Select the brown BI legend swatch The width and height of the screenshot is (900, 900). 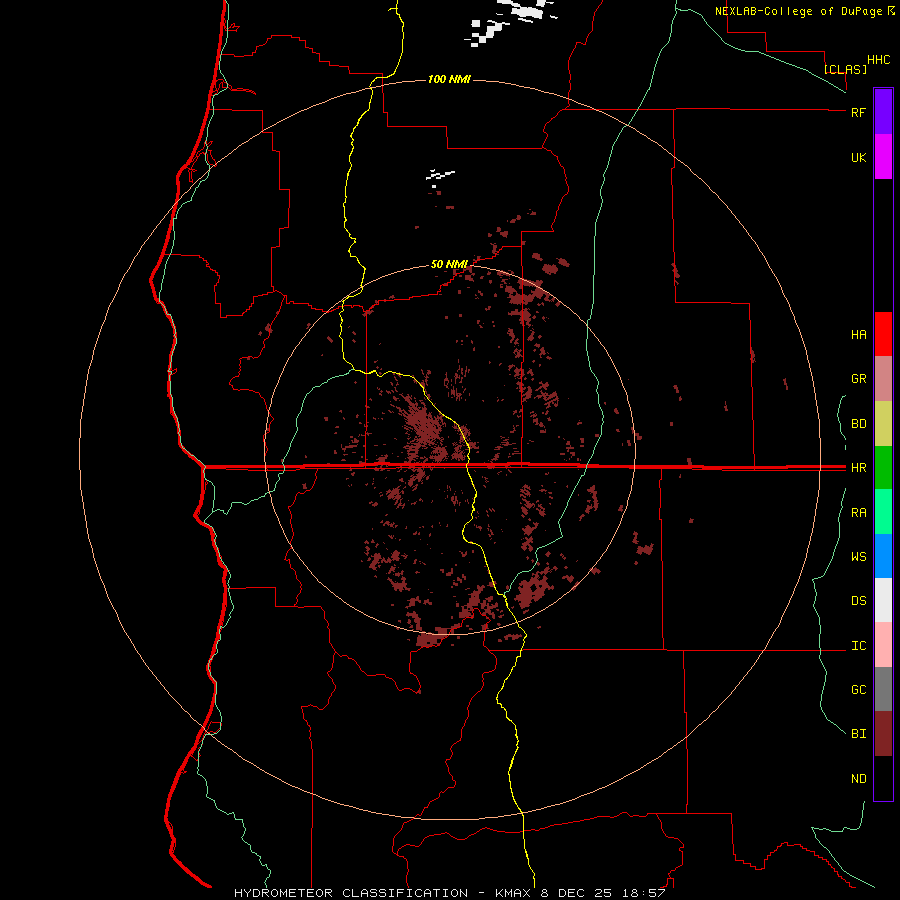click(883, 734)
